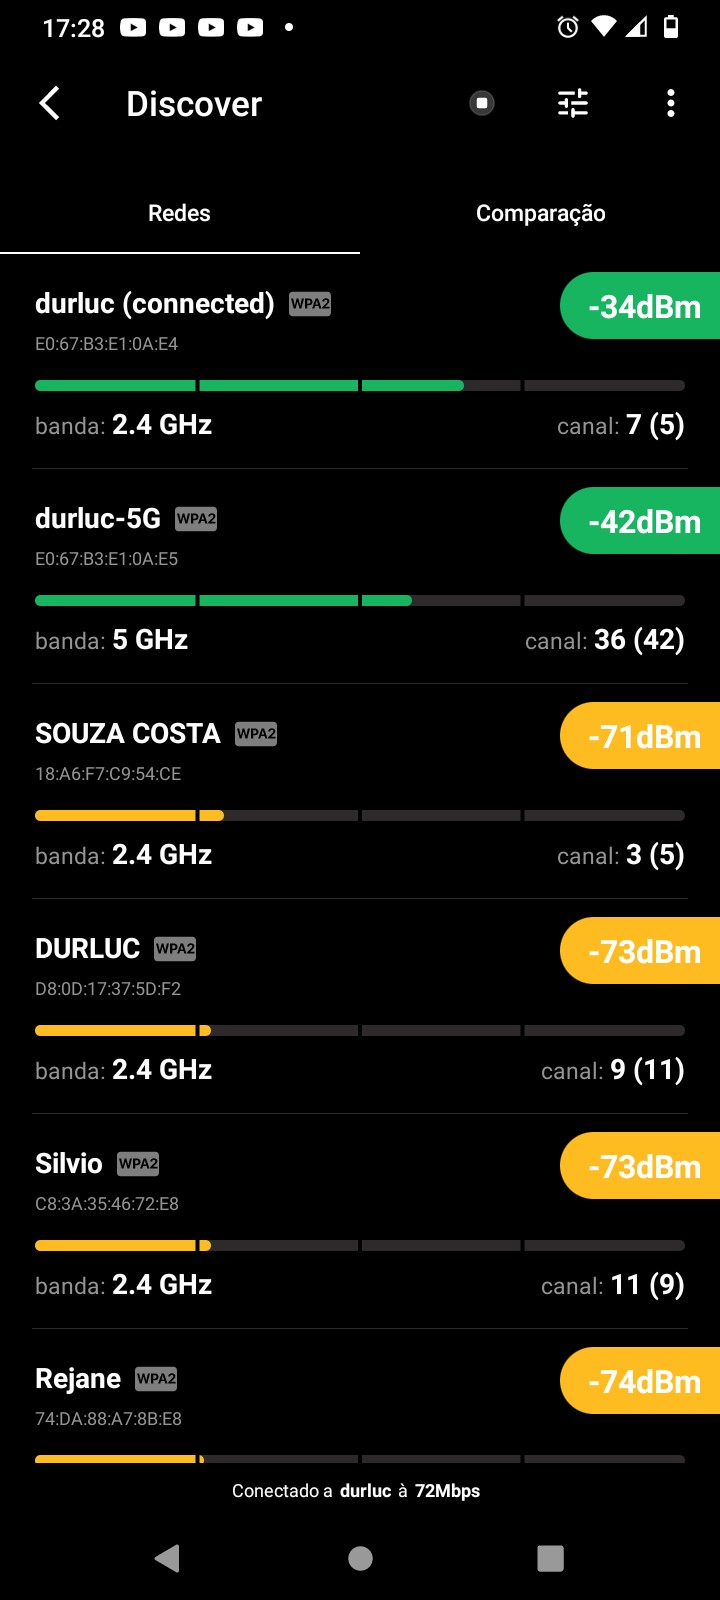Image resolution: width=720 pixels, height=1600 pixels.
Task: Tap the back arrow icon
Action: tap(49, 103)
